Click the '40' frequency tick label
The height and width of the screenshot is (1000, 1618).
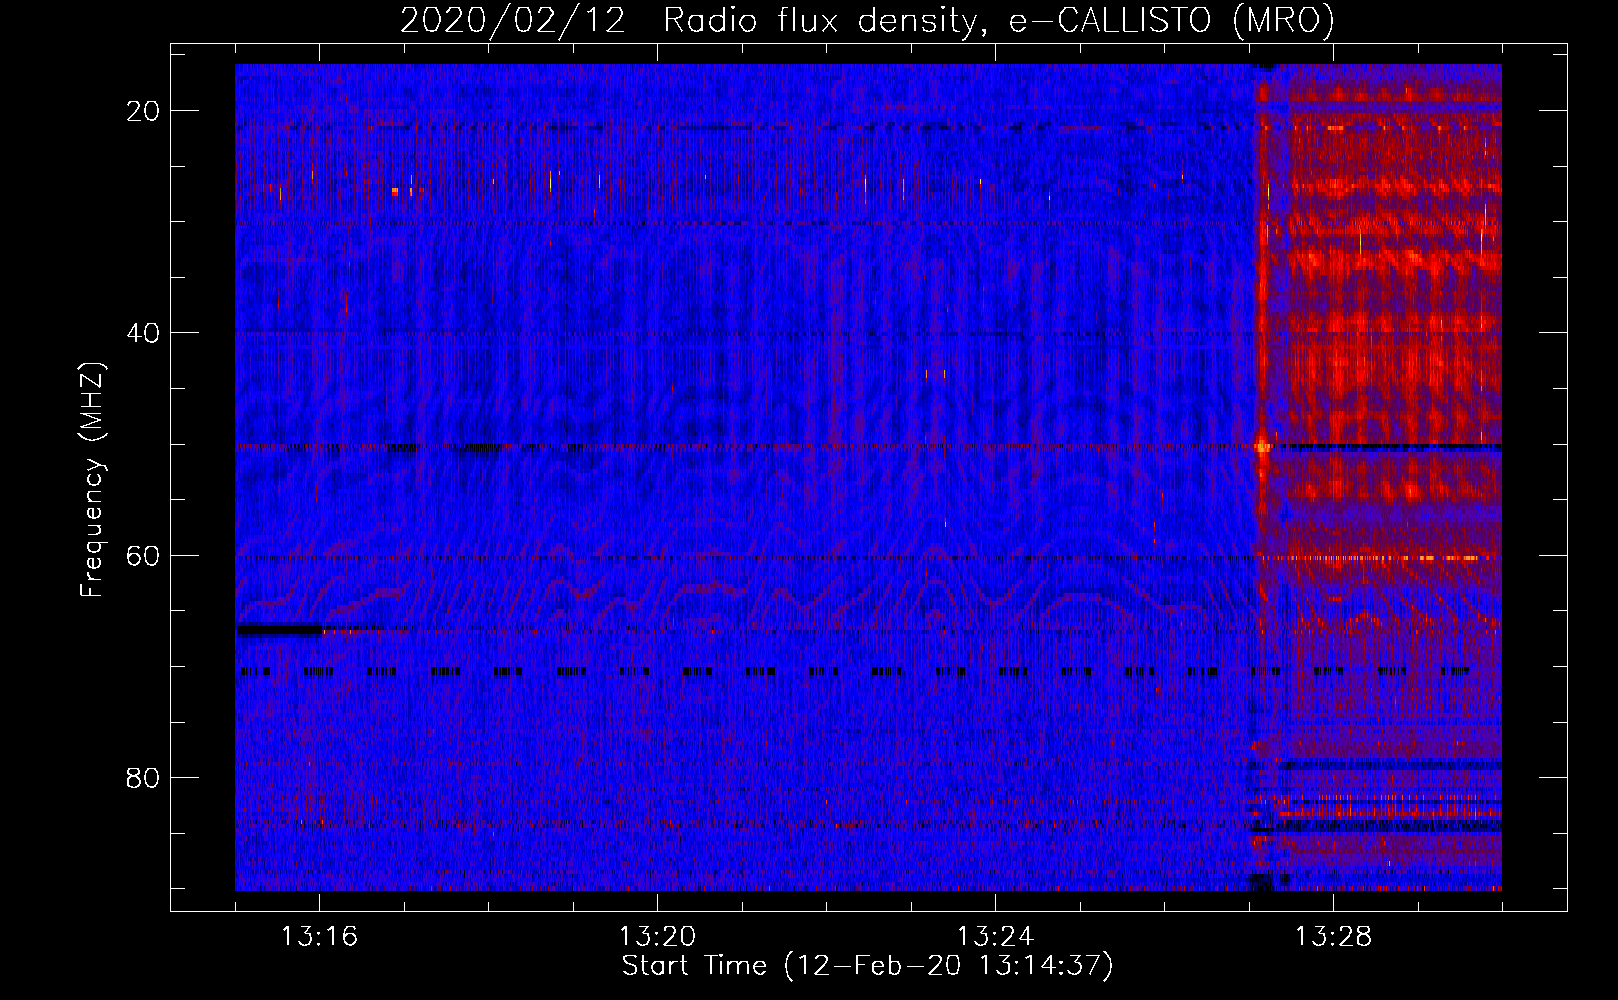[x=143, y=333]
